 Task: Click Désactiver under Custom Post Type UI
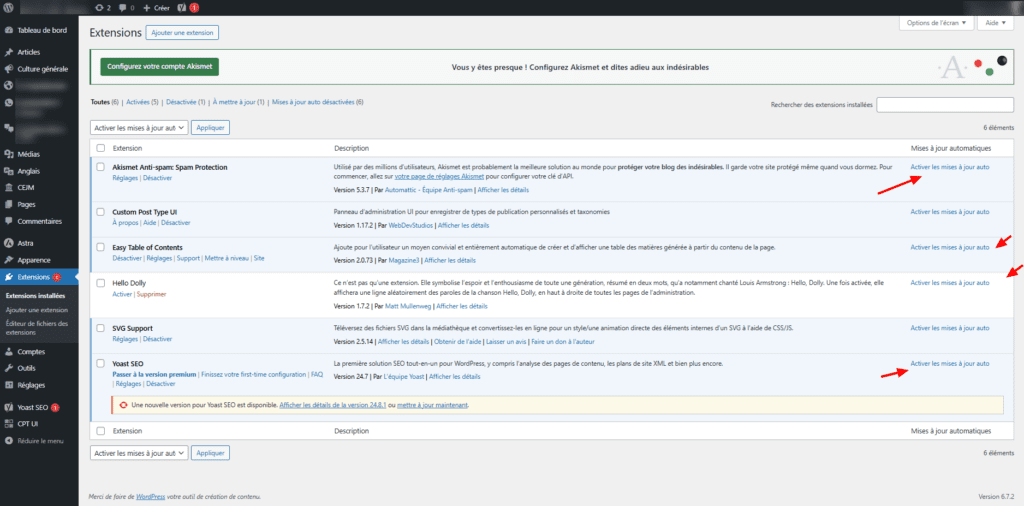tap(176, 223)
